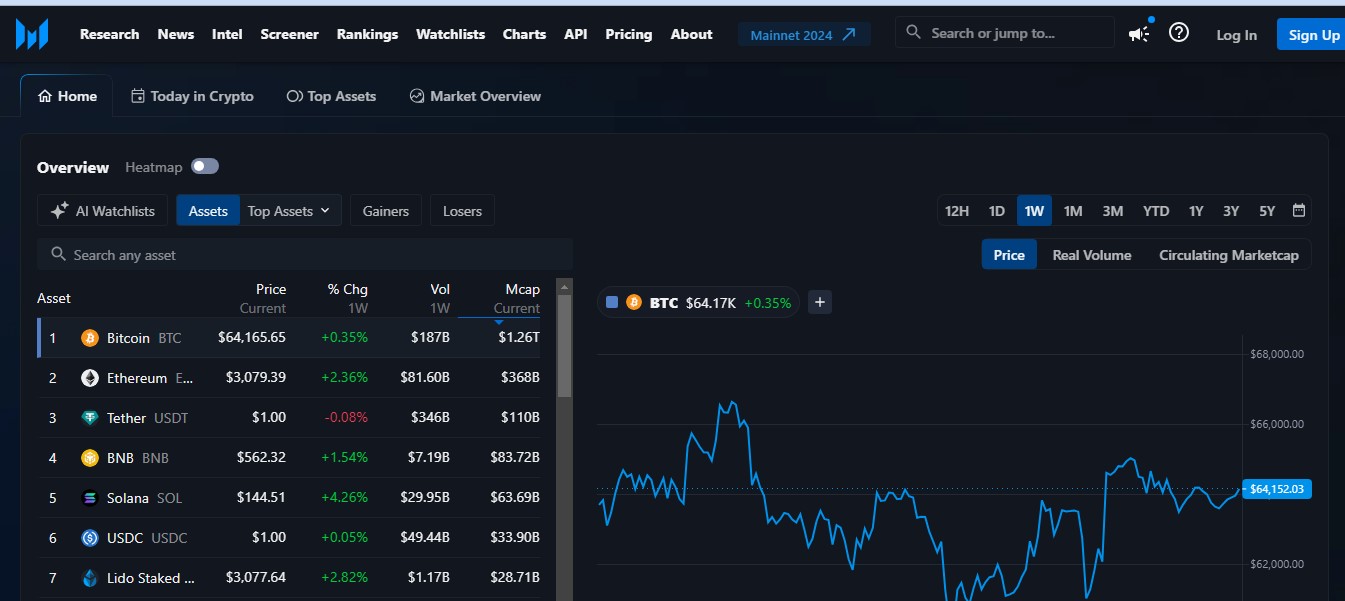The width and height of the screenshot is (1345, 601).
Task: Select the 1W chart range
Action: point(1034,211)
